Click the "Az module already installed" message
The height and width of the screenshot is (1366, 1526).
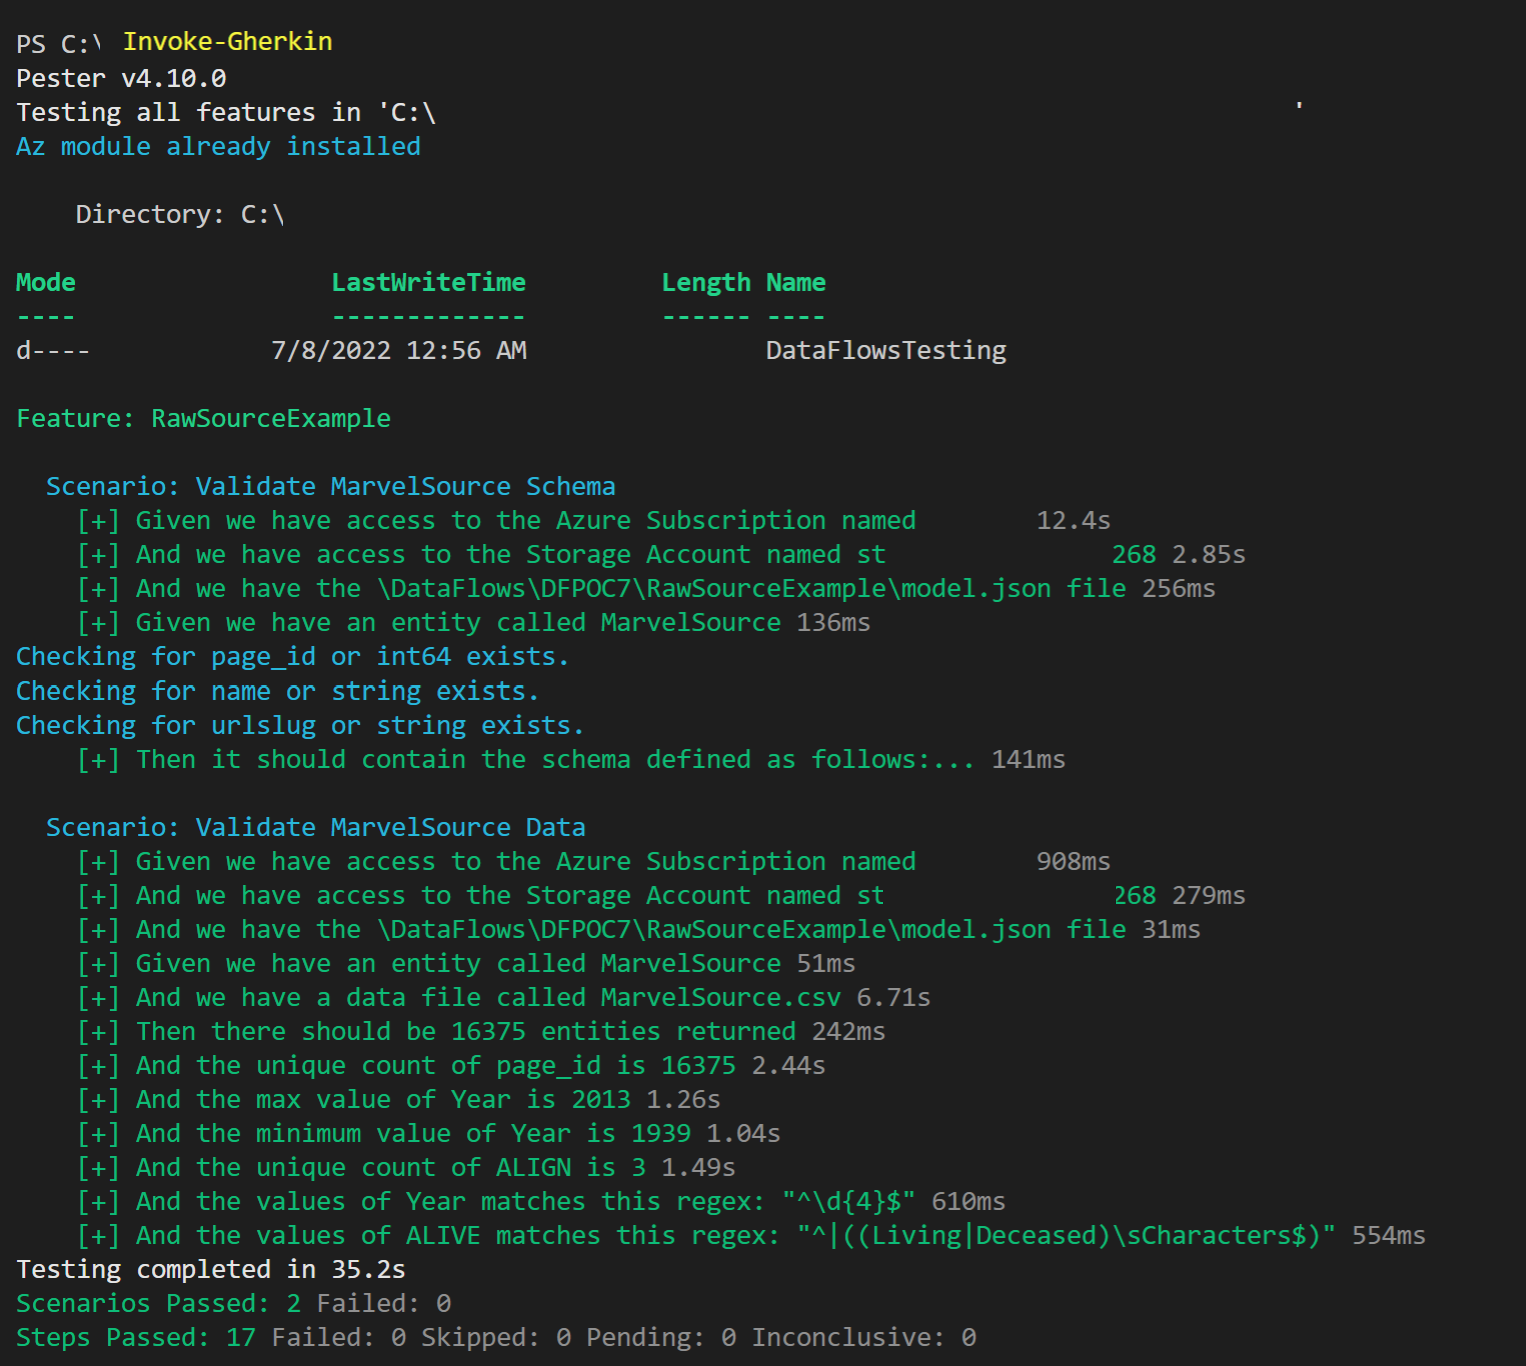[219, 146]
